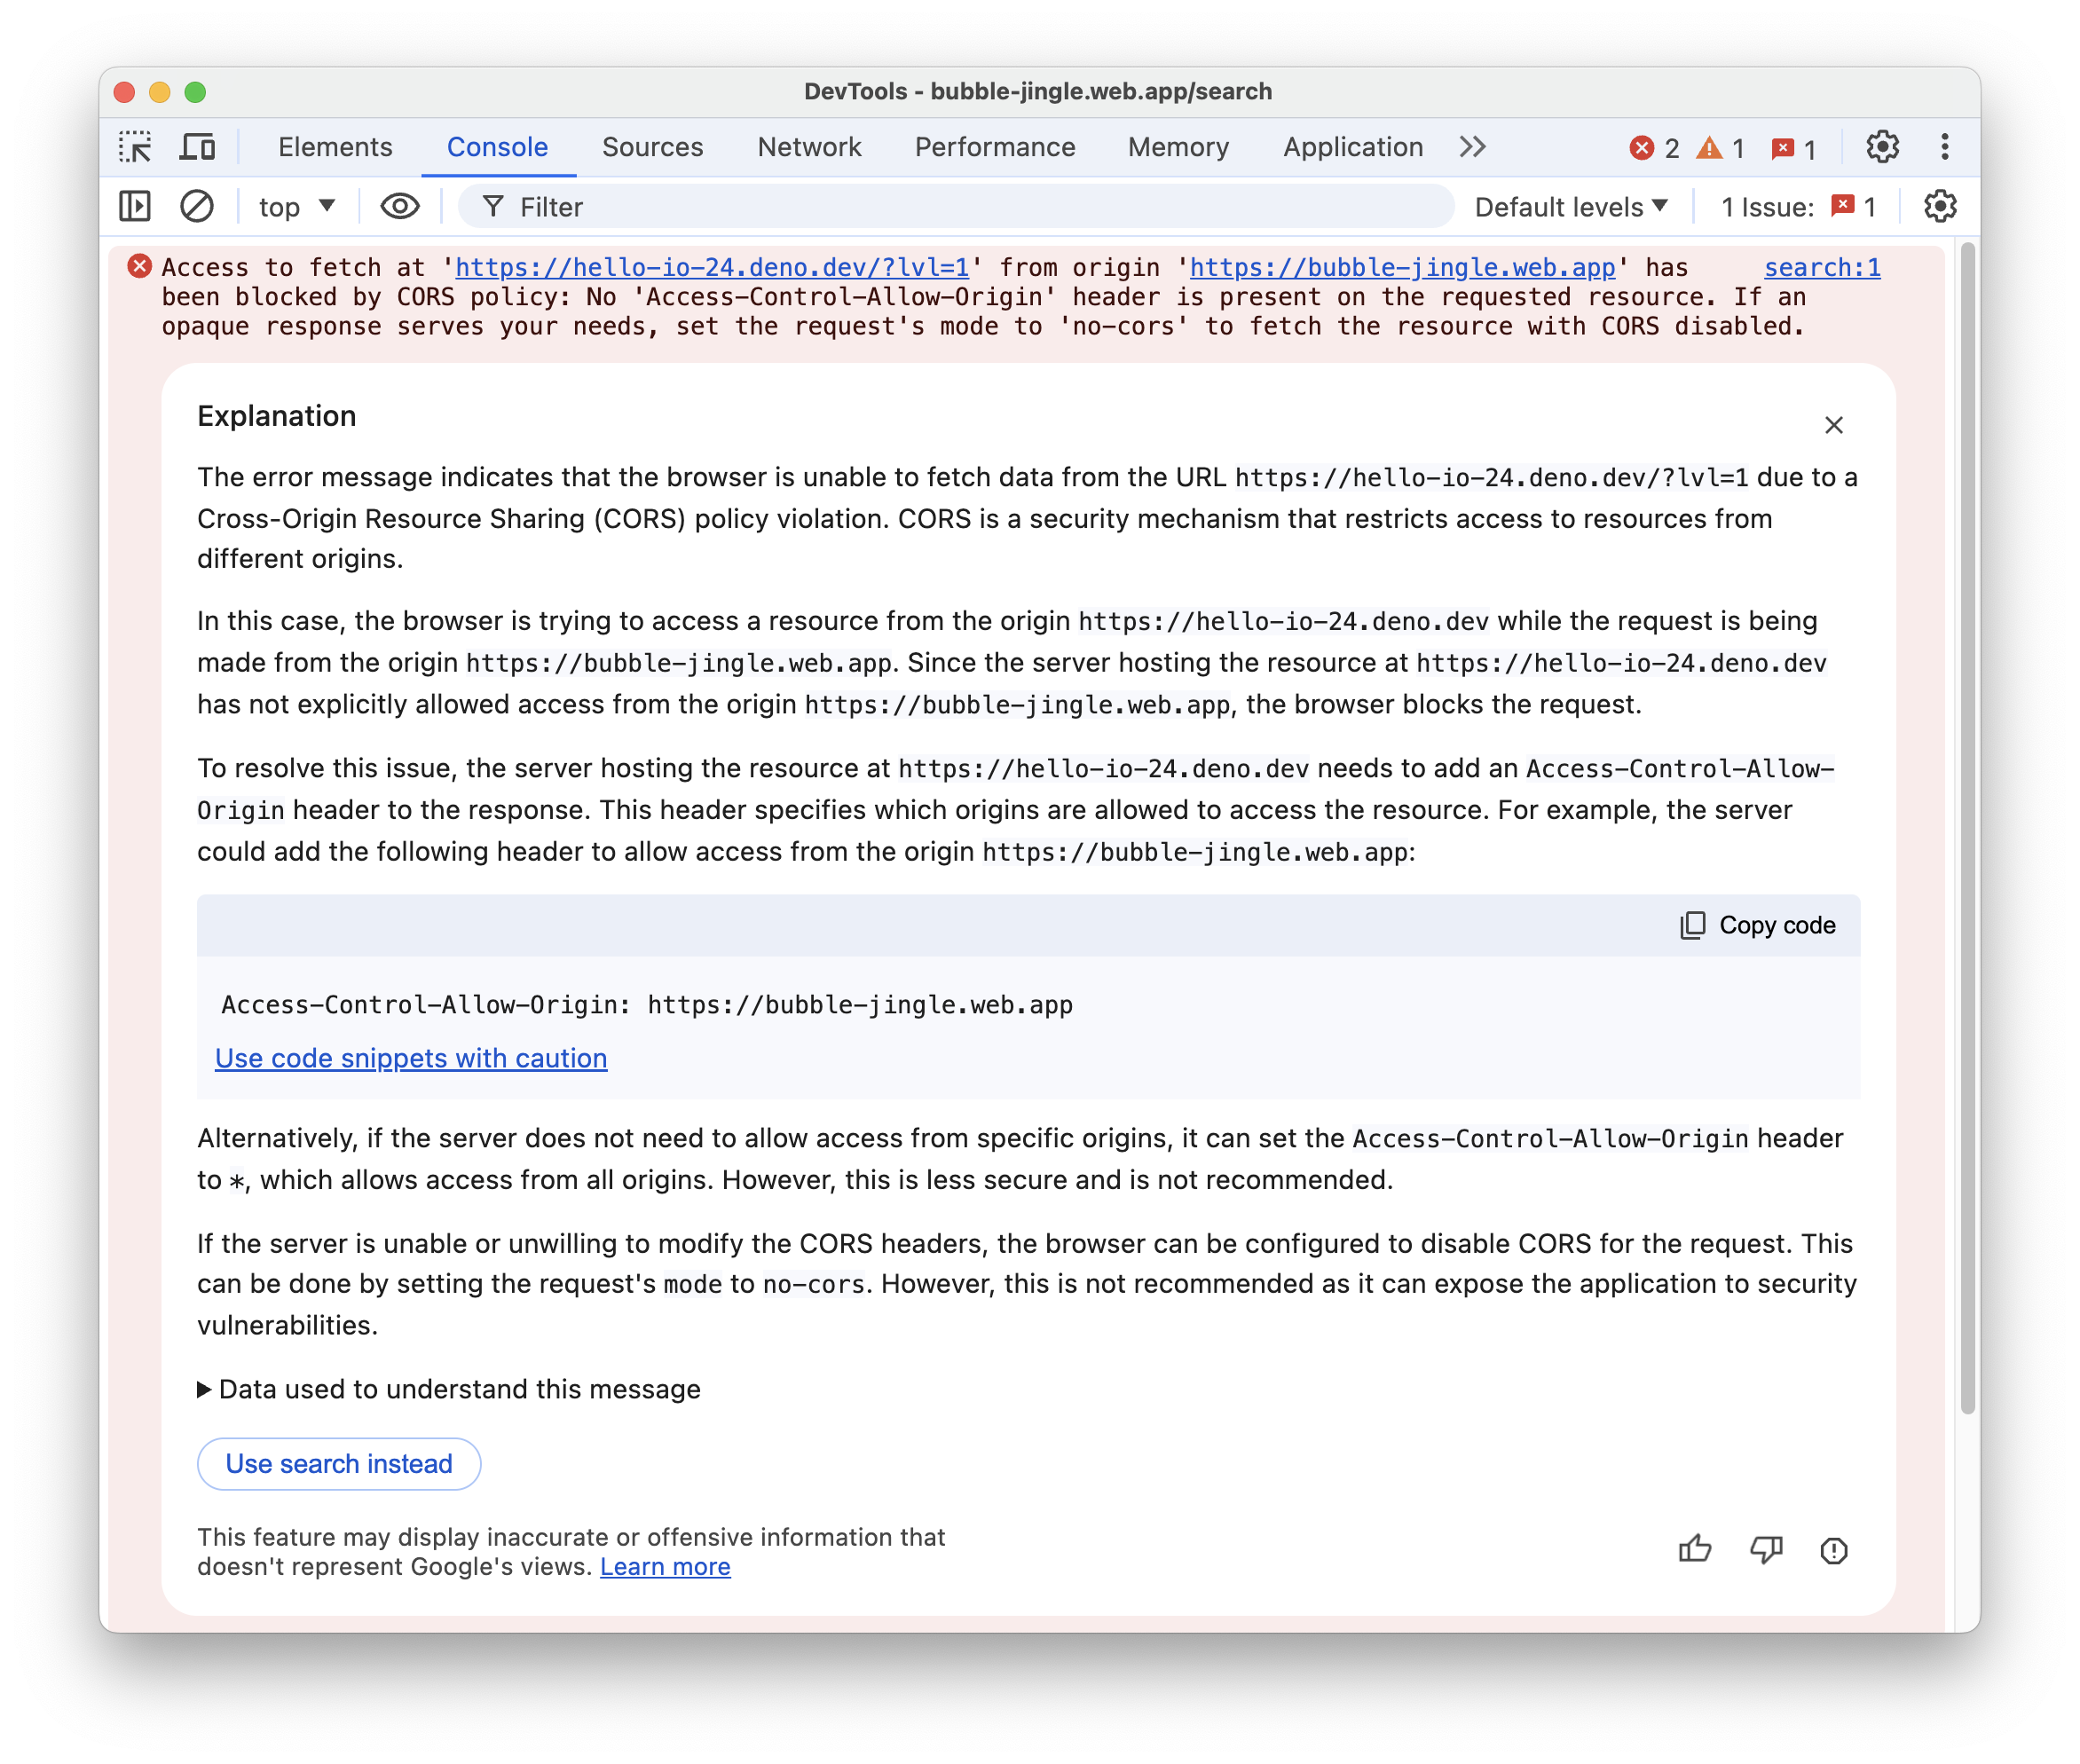Click the Elements tab in DevTools

tap(335, 147)
